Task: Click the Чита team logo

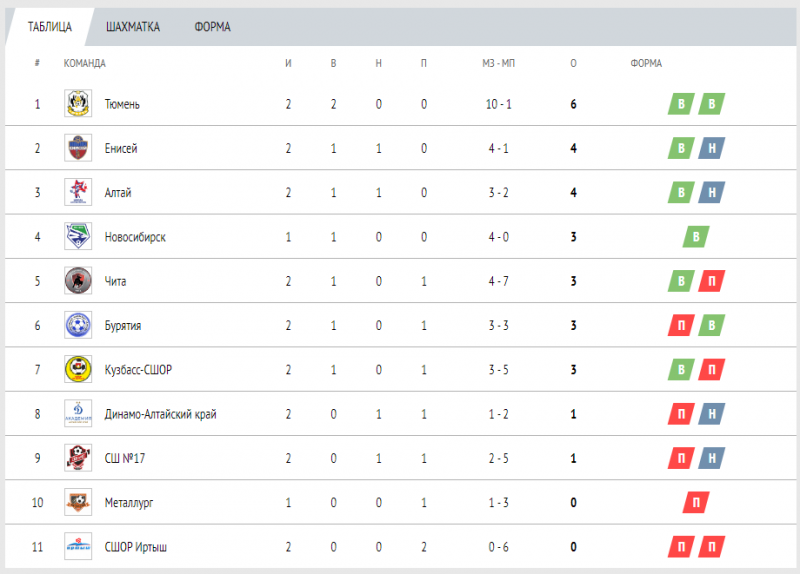Action: (77, 281)
